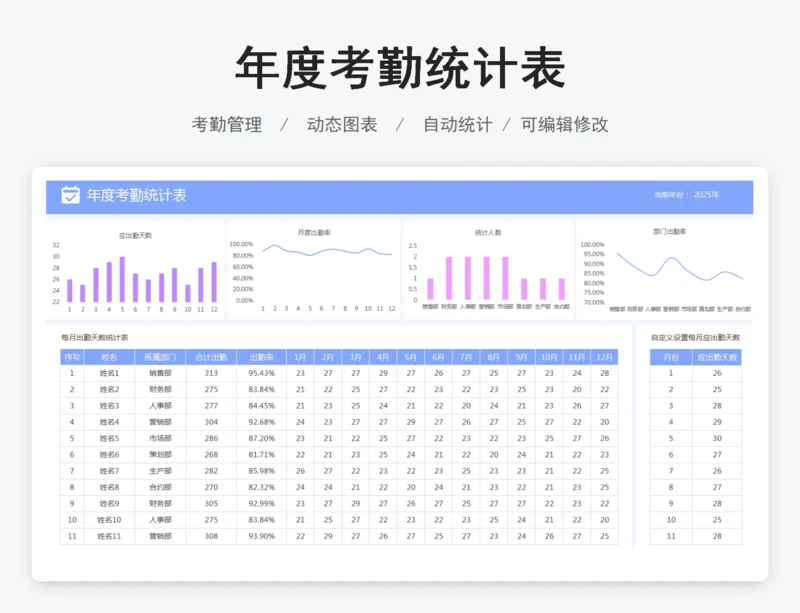Click the 应出勤天数 bar chart
The width and height of the screenshot is (800, 613).
[135, 272]
